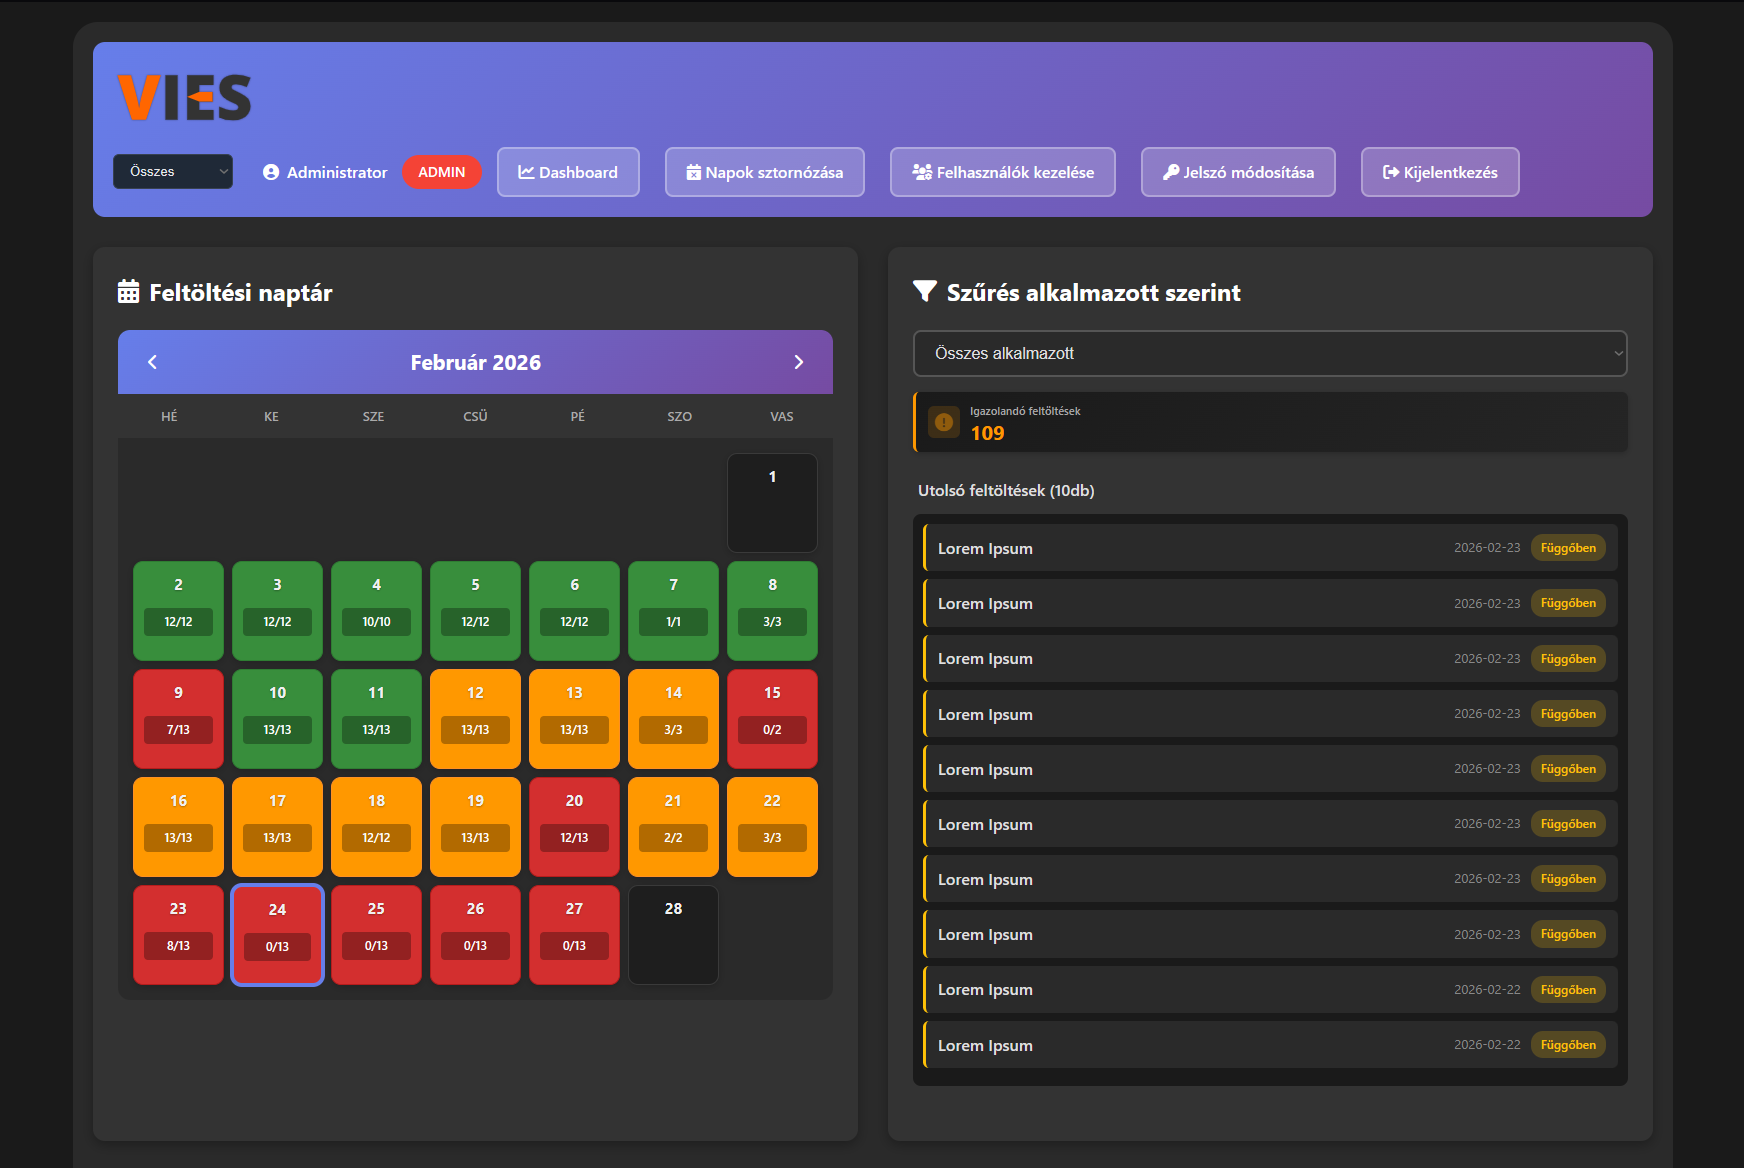This screenshot has height=1168, width=1744.
Task: Advance to next month with right chevron
Action: point(798,362)
